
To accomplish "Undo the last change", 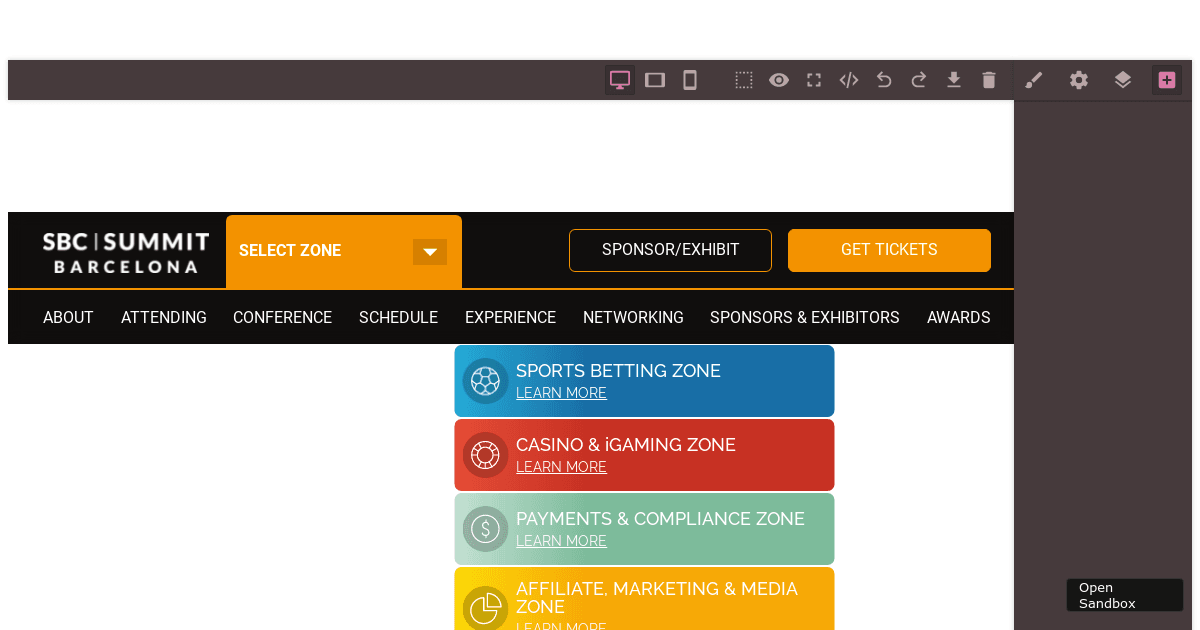I will 884,80.
